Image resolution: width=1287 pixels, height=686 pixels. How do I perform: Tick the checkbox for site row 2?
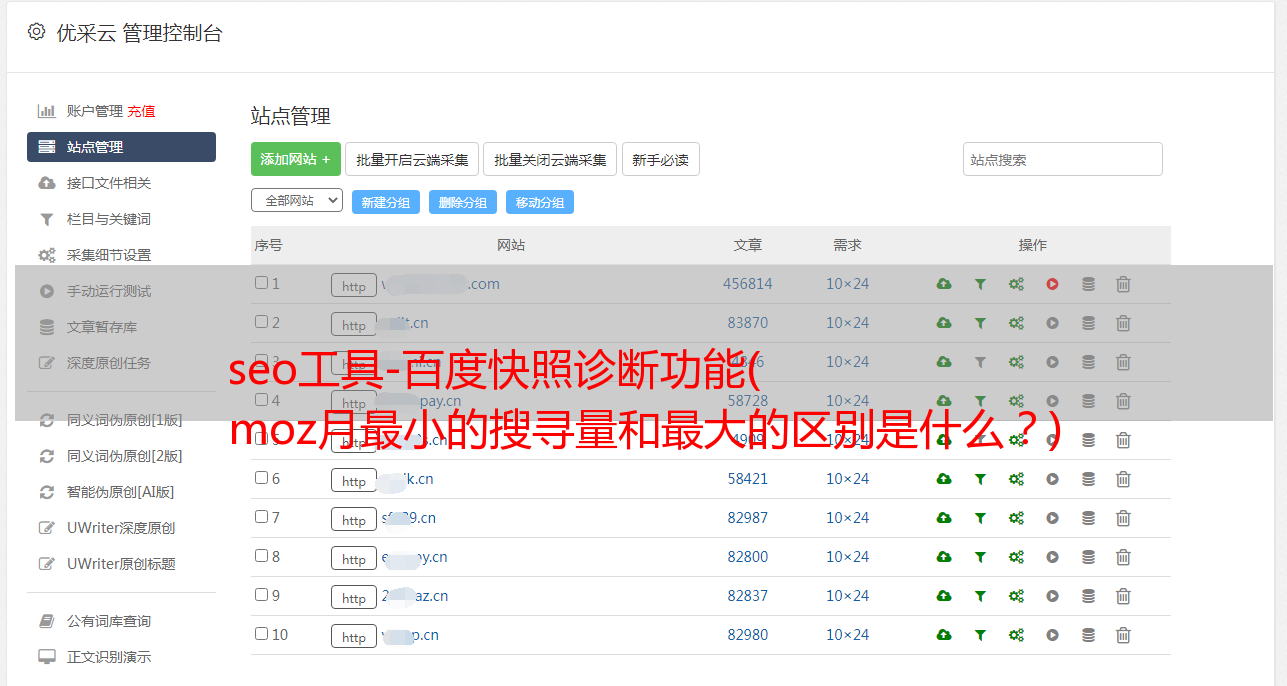click(x=261, y=322)
